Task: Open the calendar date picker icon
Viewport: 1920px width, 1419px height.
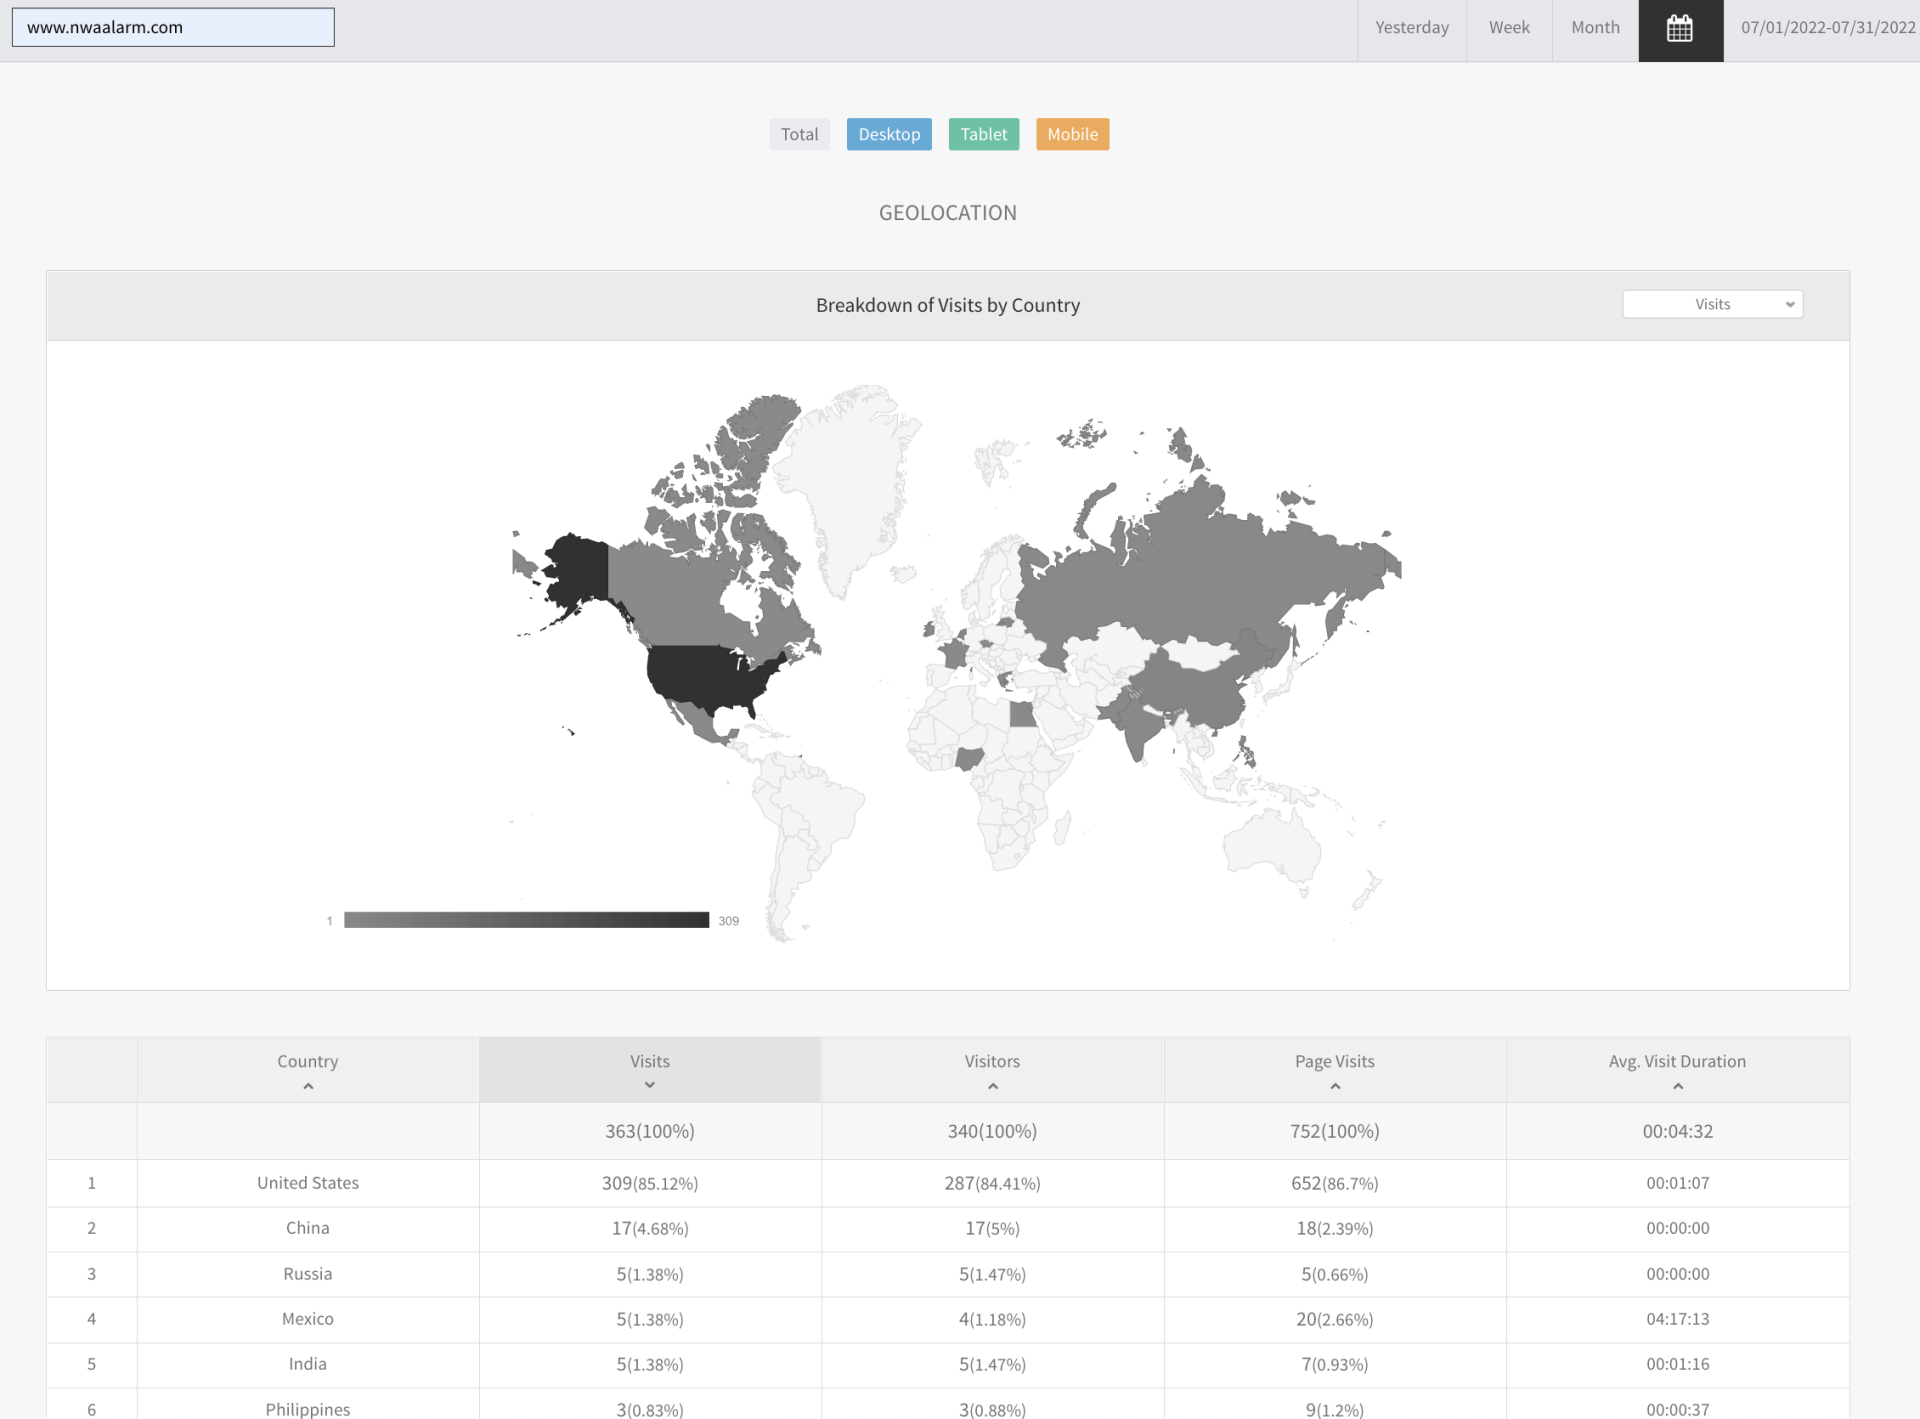Action: [x=1680, y=29]
